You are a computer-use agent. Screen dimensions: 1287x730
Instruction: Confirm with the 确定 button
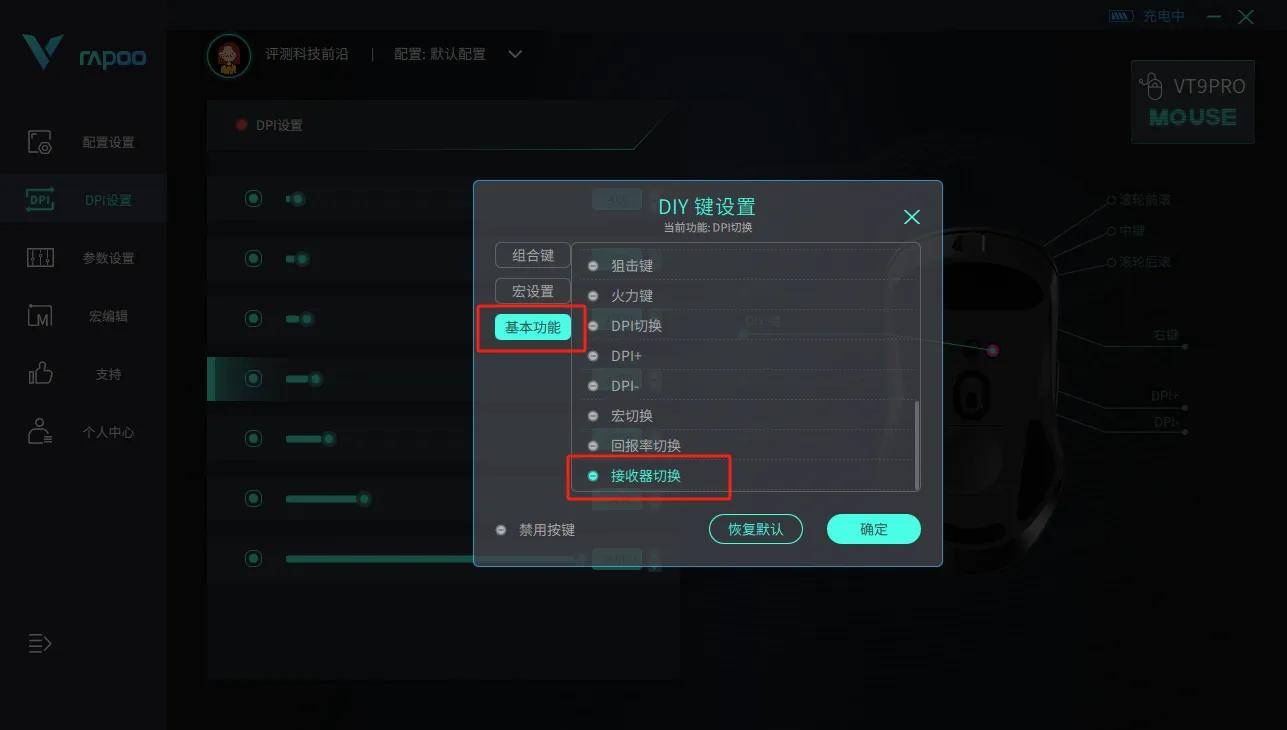[874, 529]
